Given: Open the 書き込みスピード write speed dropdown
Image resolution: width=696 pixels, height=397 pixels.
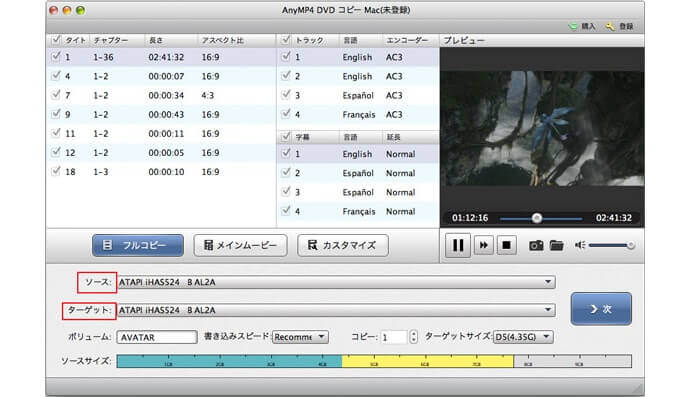Looking at the screenshot, I should (300, 337).
